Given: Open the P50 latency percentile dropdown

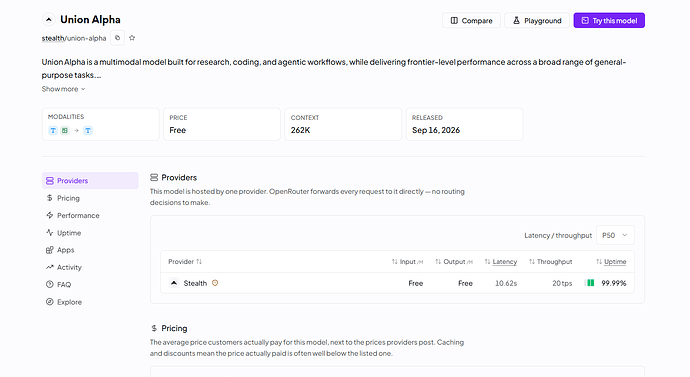Looking at the screenshot, I should (615, 235).
